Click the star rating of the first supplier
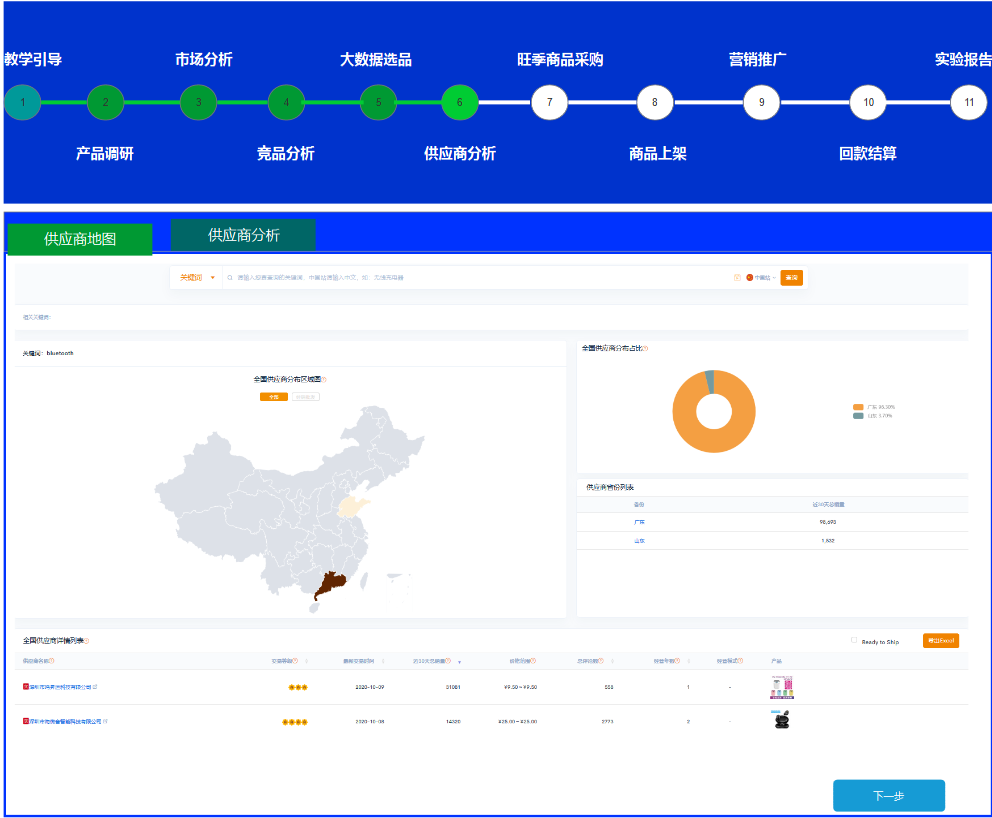992x818 pixels. click(297, 688)
